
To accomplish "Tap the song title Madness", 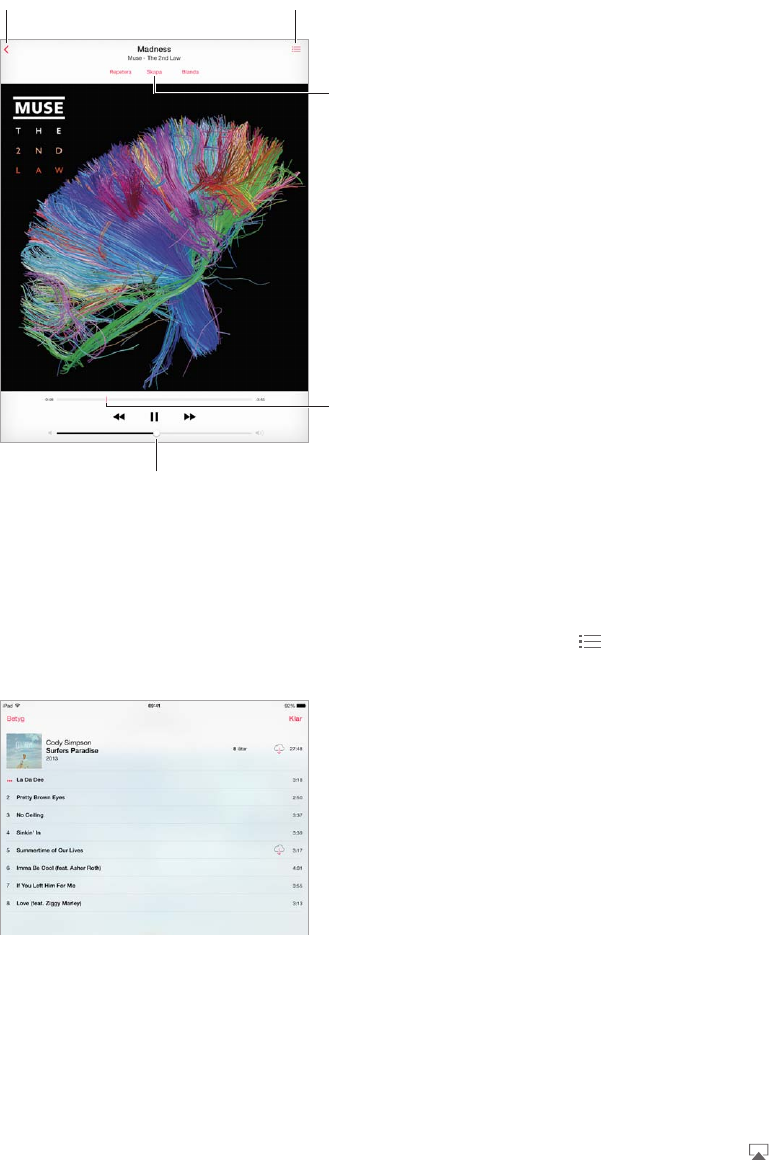I will tap(154, 49).
